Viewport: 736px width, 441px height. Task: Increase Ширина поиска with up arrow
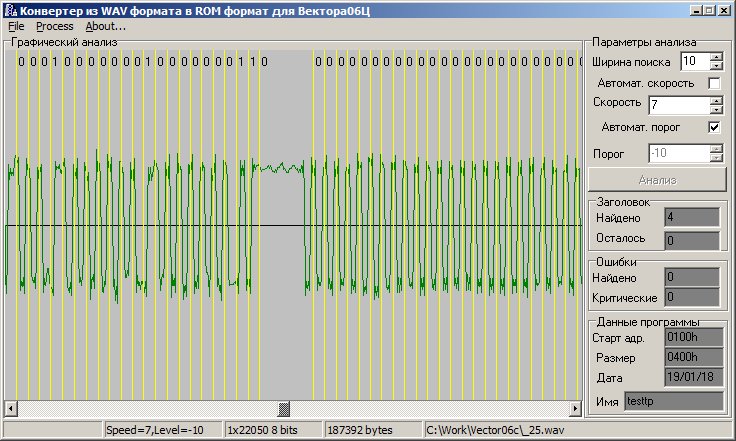coord(715,57)
